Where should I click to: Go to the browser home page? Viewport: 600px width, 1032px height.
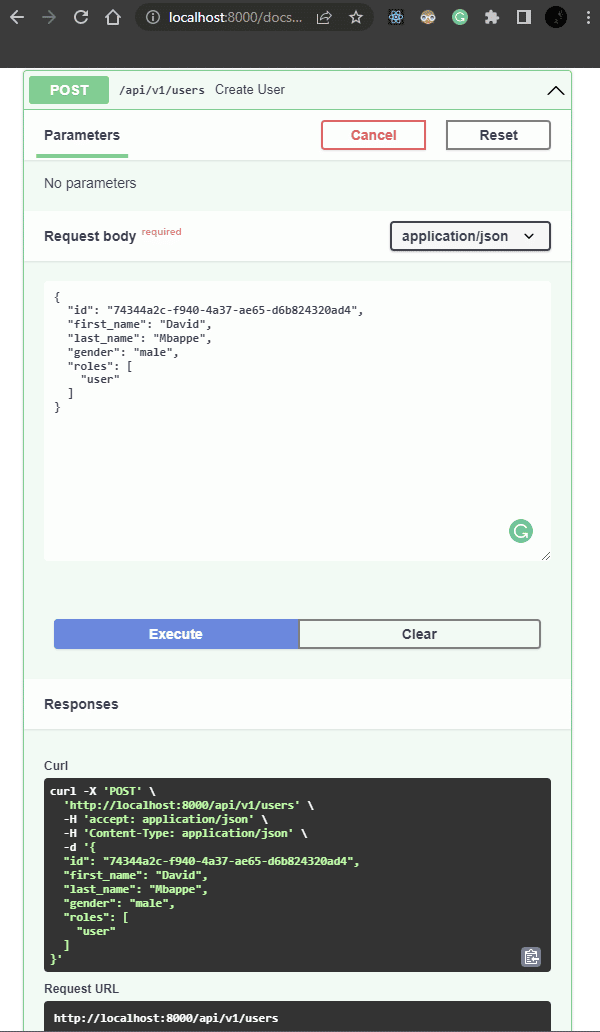point(111,17)
